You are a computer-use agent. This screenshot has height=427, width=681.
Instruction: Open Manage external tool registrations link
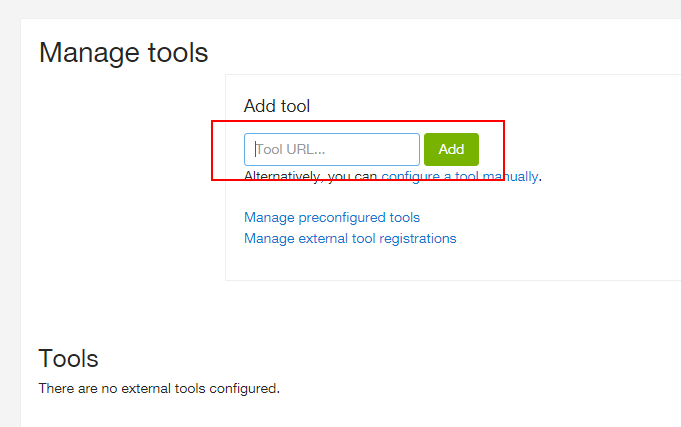(350, 238)
